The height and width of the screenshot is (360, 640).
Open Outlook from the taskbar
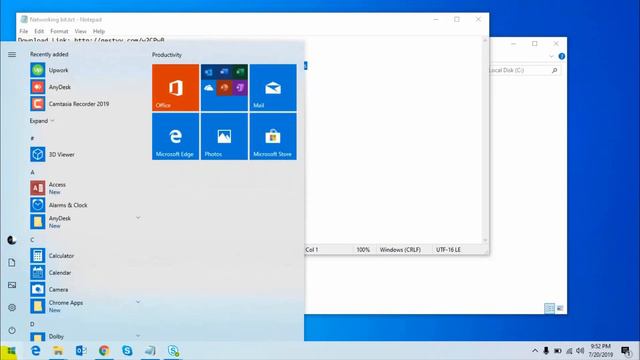coord(81,350)
